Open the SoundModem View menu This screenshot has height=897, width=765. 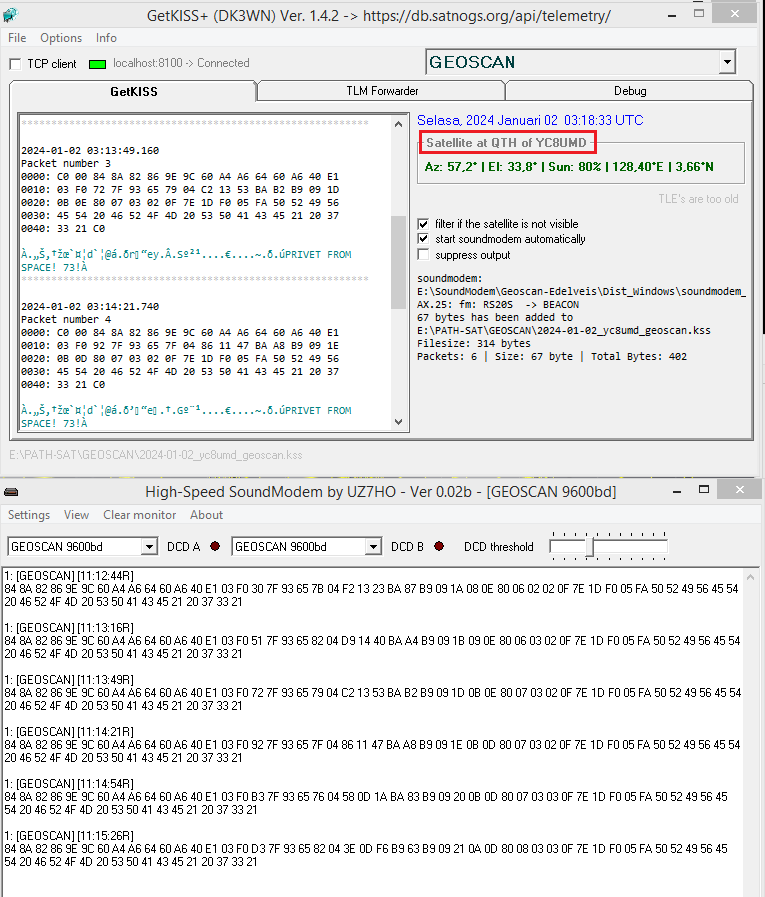(76, 515)
